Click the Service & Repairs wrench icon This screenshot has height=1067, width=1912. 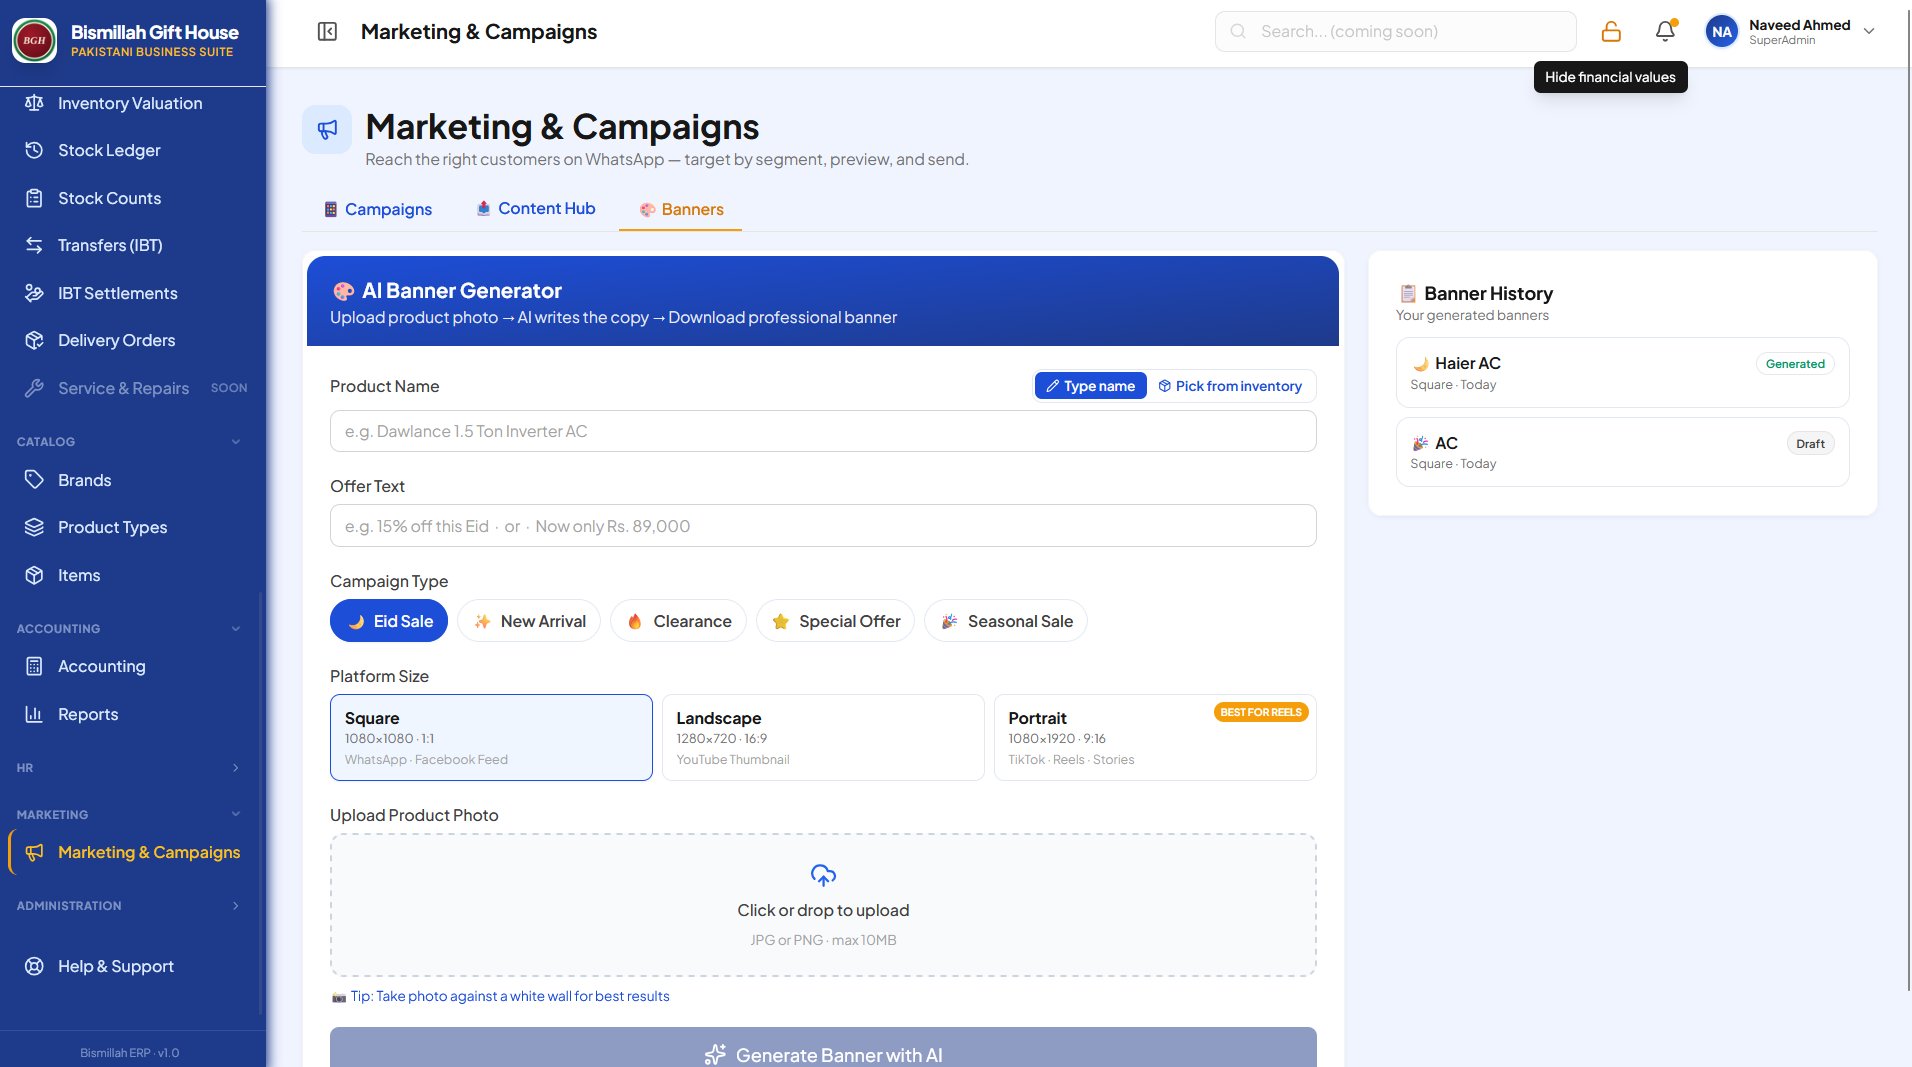tap(34, 388)
